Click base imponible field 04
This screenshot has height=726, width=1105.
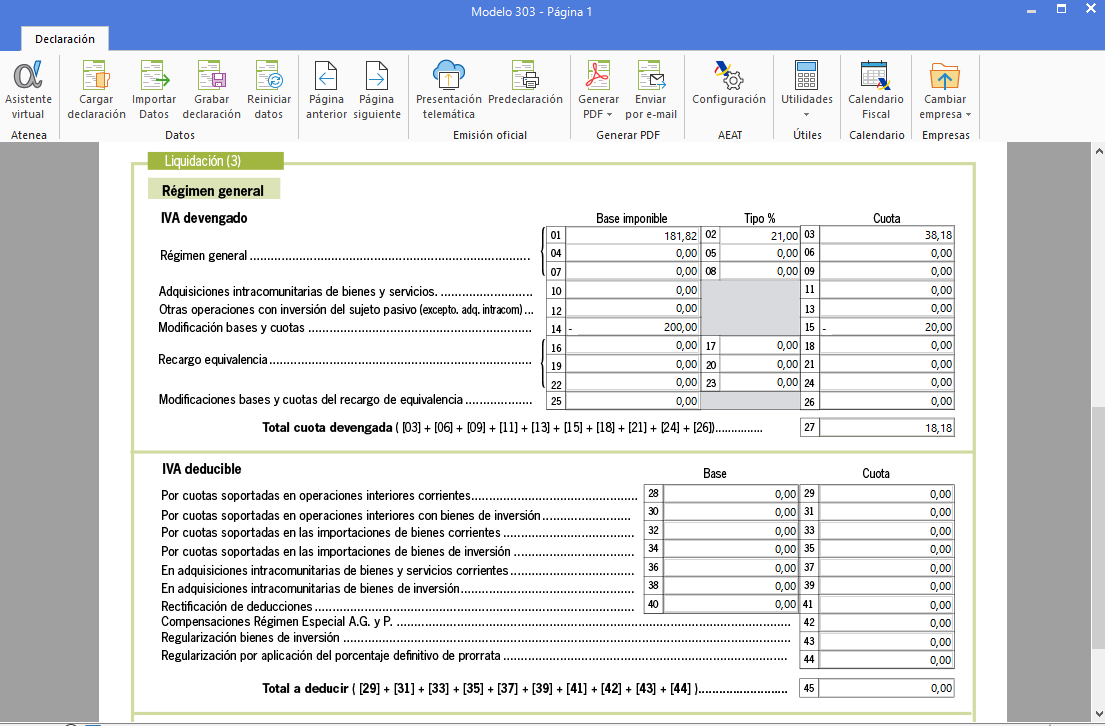click(x=632, y=253)
